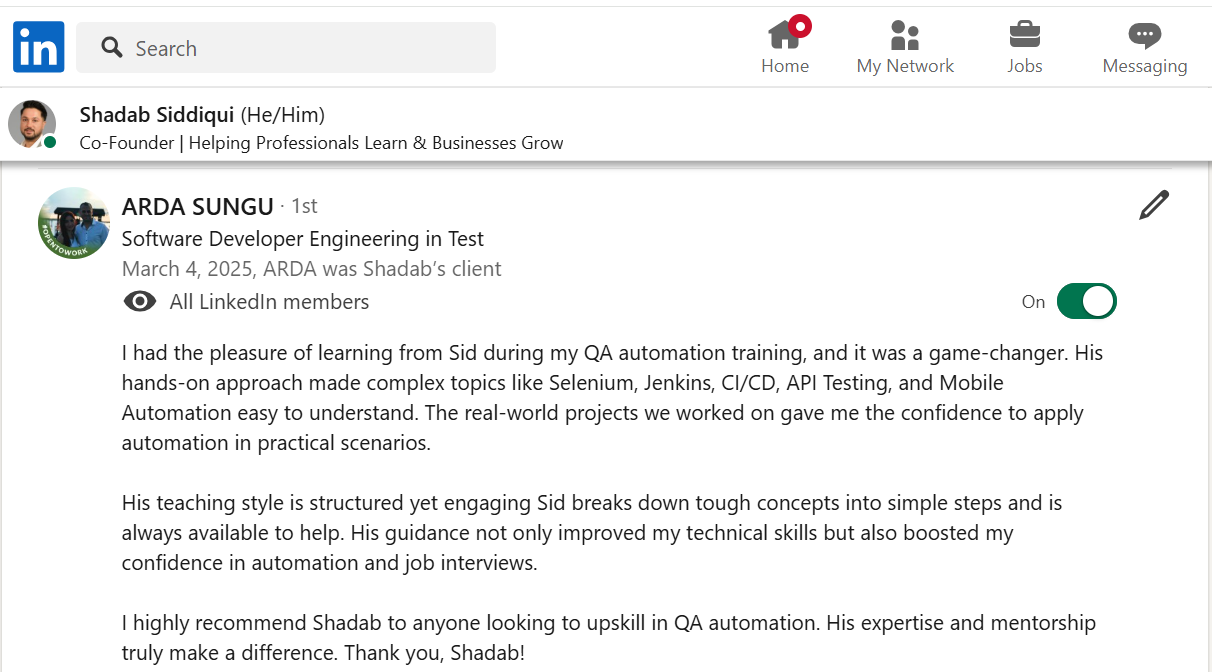Click the red Home notification badge
Screen dimensions: 1212x672
(x=800, y=26)
